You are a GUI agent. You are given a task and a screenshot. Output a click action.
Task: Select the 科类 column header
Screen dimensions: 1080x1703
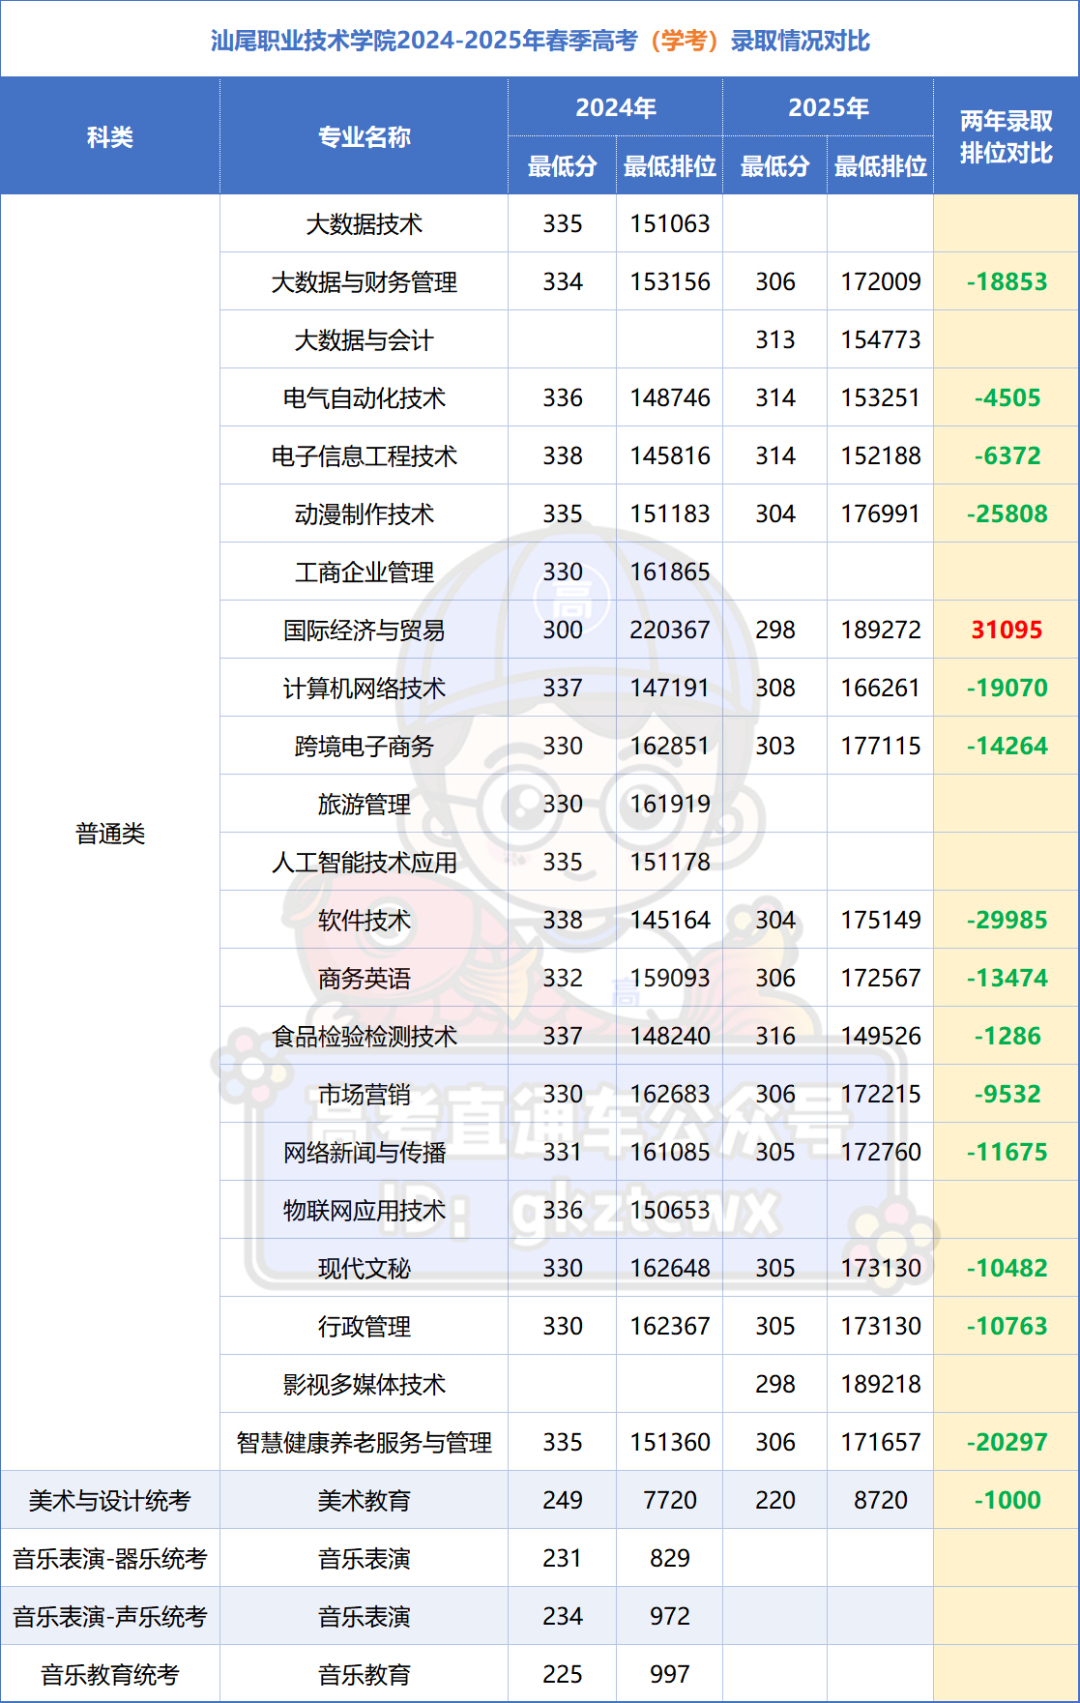click(110, 137)
